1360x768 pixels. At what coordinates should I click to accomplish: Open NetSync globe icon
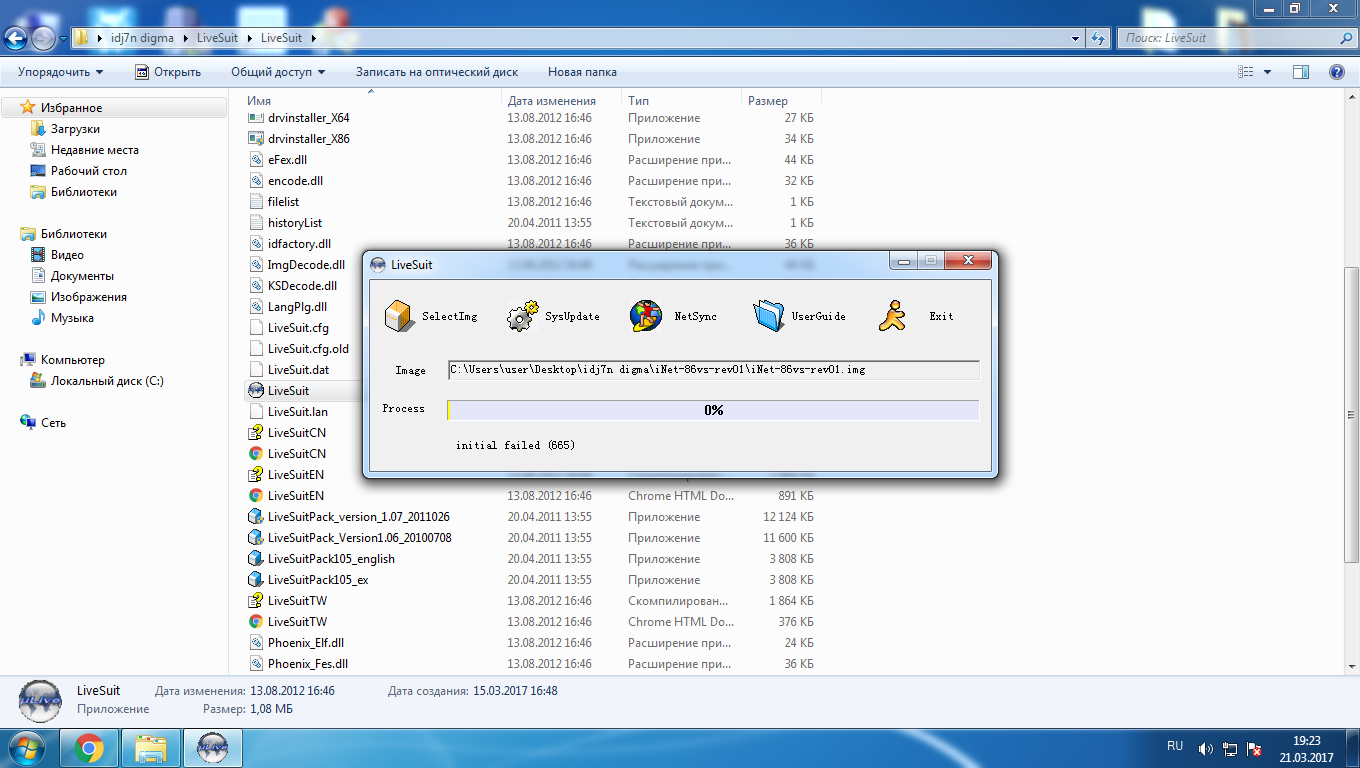(646, 316)
